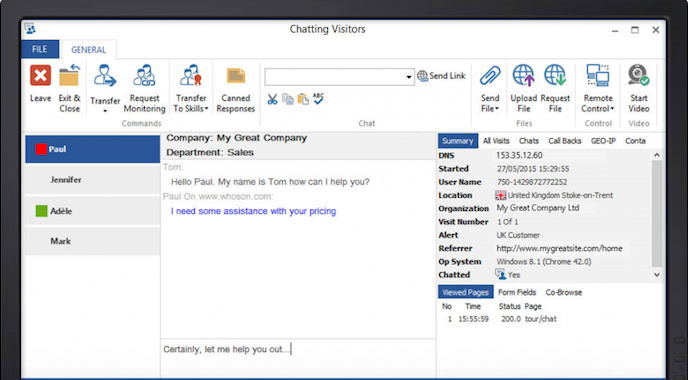
Task: Click the application icon in title bar
Action: pyautogui.click(x=30, y=29)
